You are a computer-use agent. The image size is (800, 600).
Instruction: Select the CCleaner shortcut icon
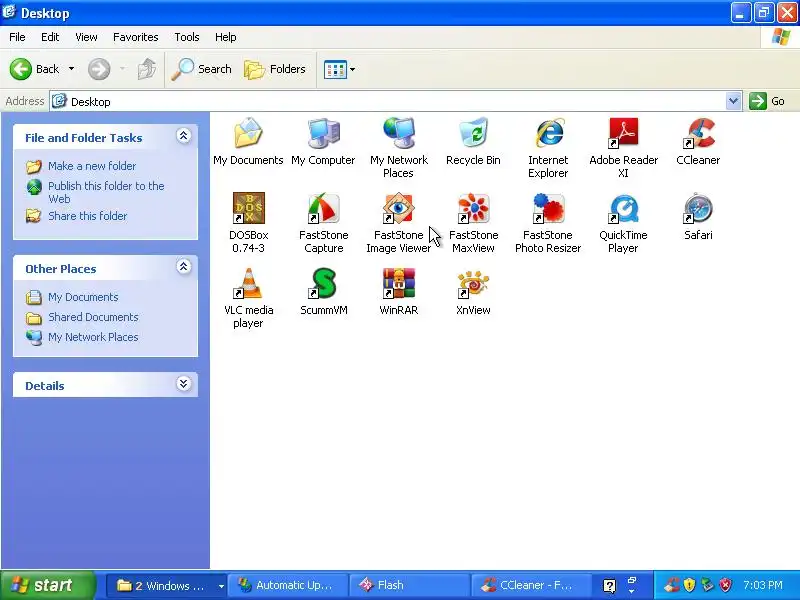click(698, 141)
